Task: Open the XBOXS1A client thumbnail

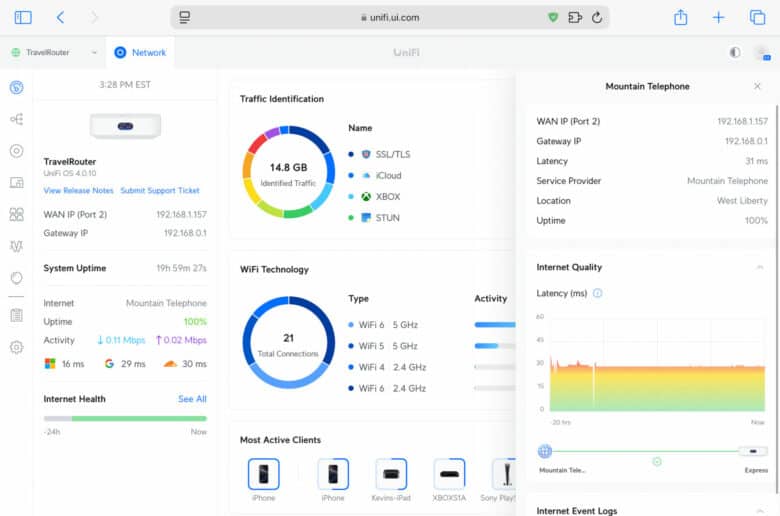Action: (449, 474)
